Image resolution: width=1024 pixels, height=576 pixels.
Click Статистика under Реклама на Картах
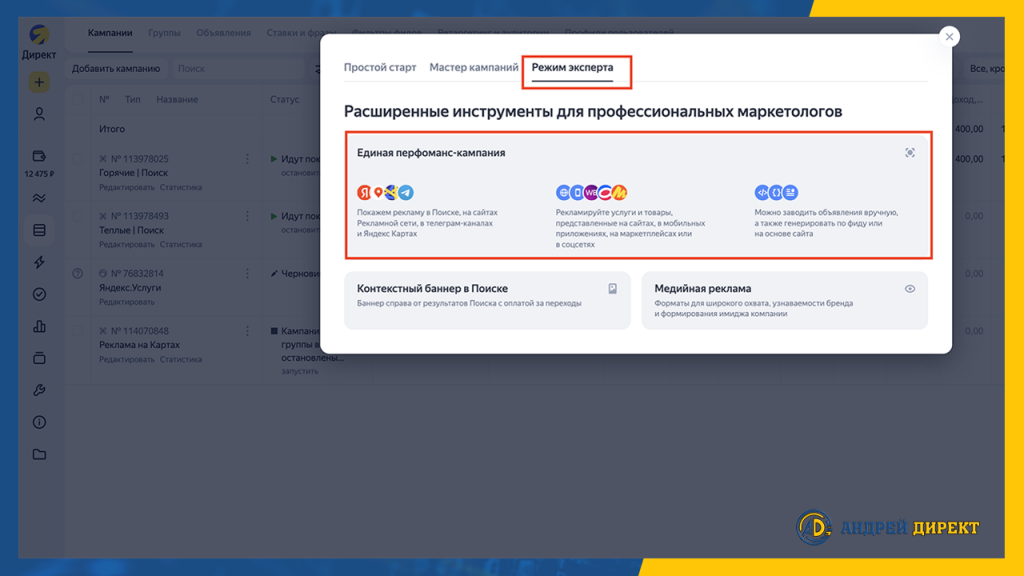click(181, 360)
